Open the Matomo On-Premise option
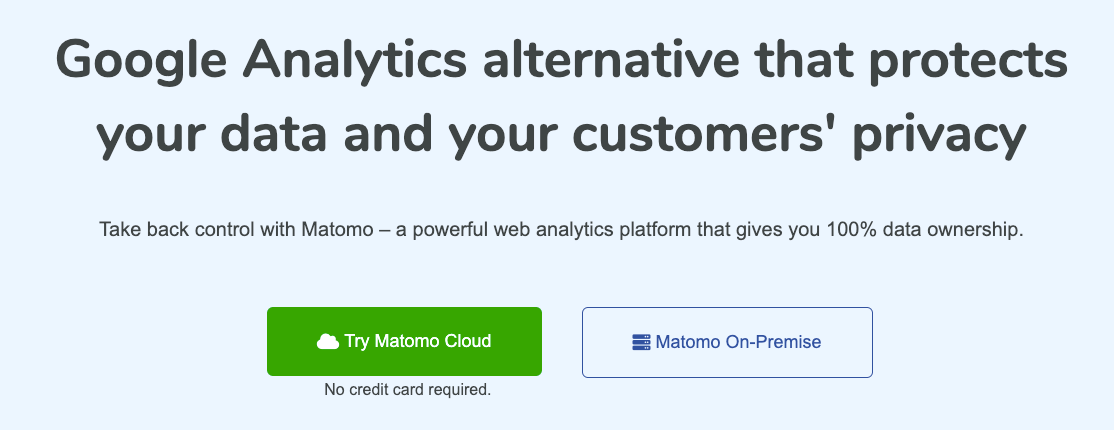Viewport: 1114px width, 430px height. (727, 343)
